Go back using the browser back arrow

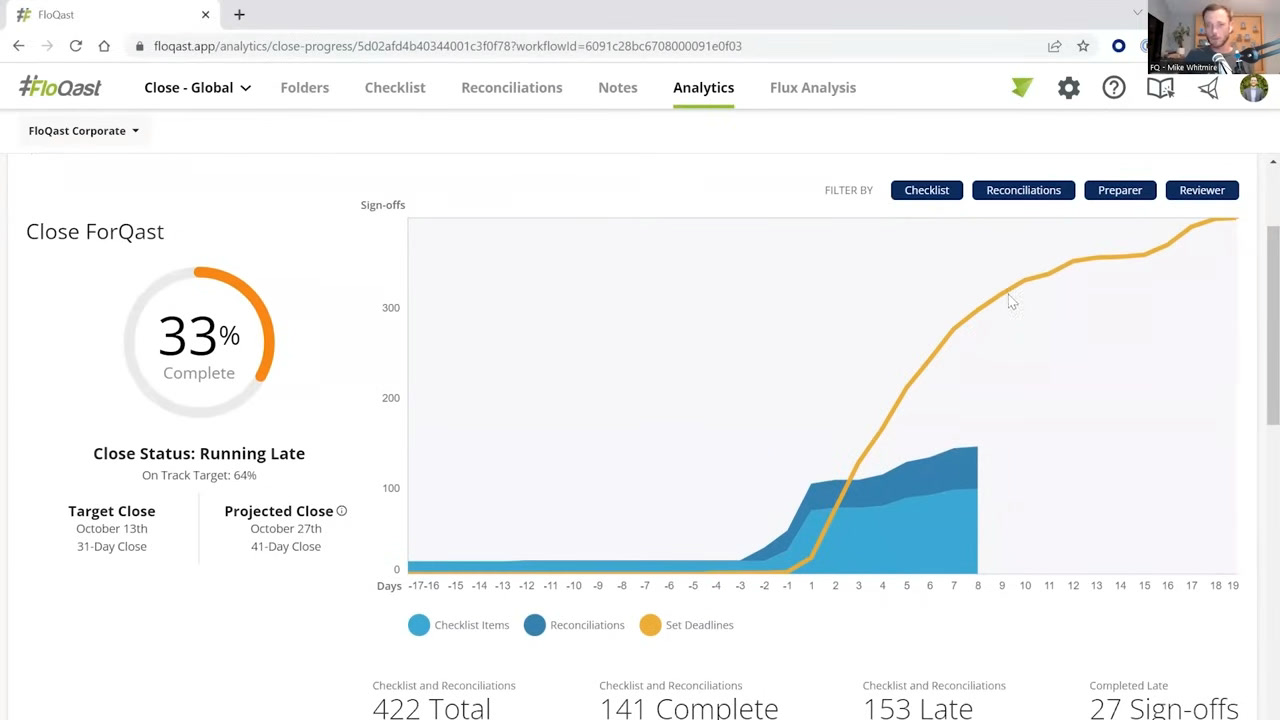pyautogui.click(x=18, y=46)
